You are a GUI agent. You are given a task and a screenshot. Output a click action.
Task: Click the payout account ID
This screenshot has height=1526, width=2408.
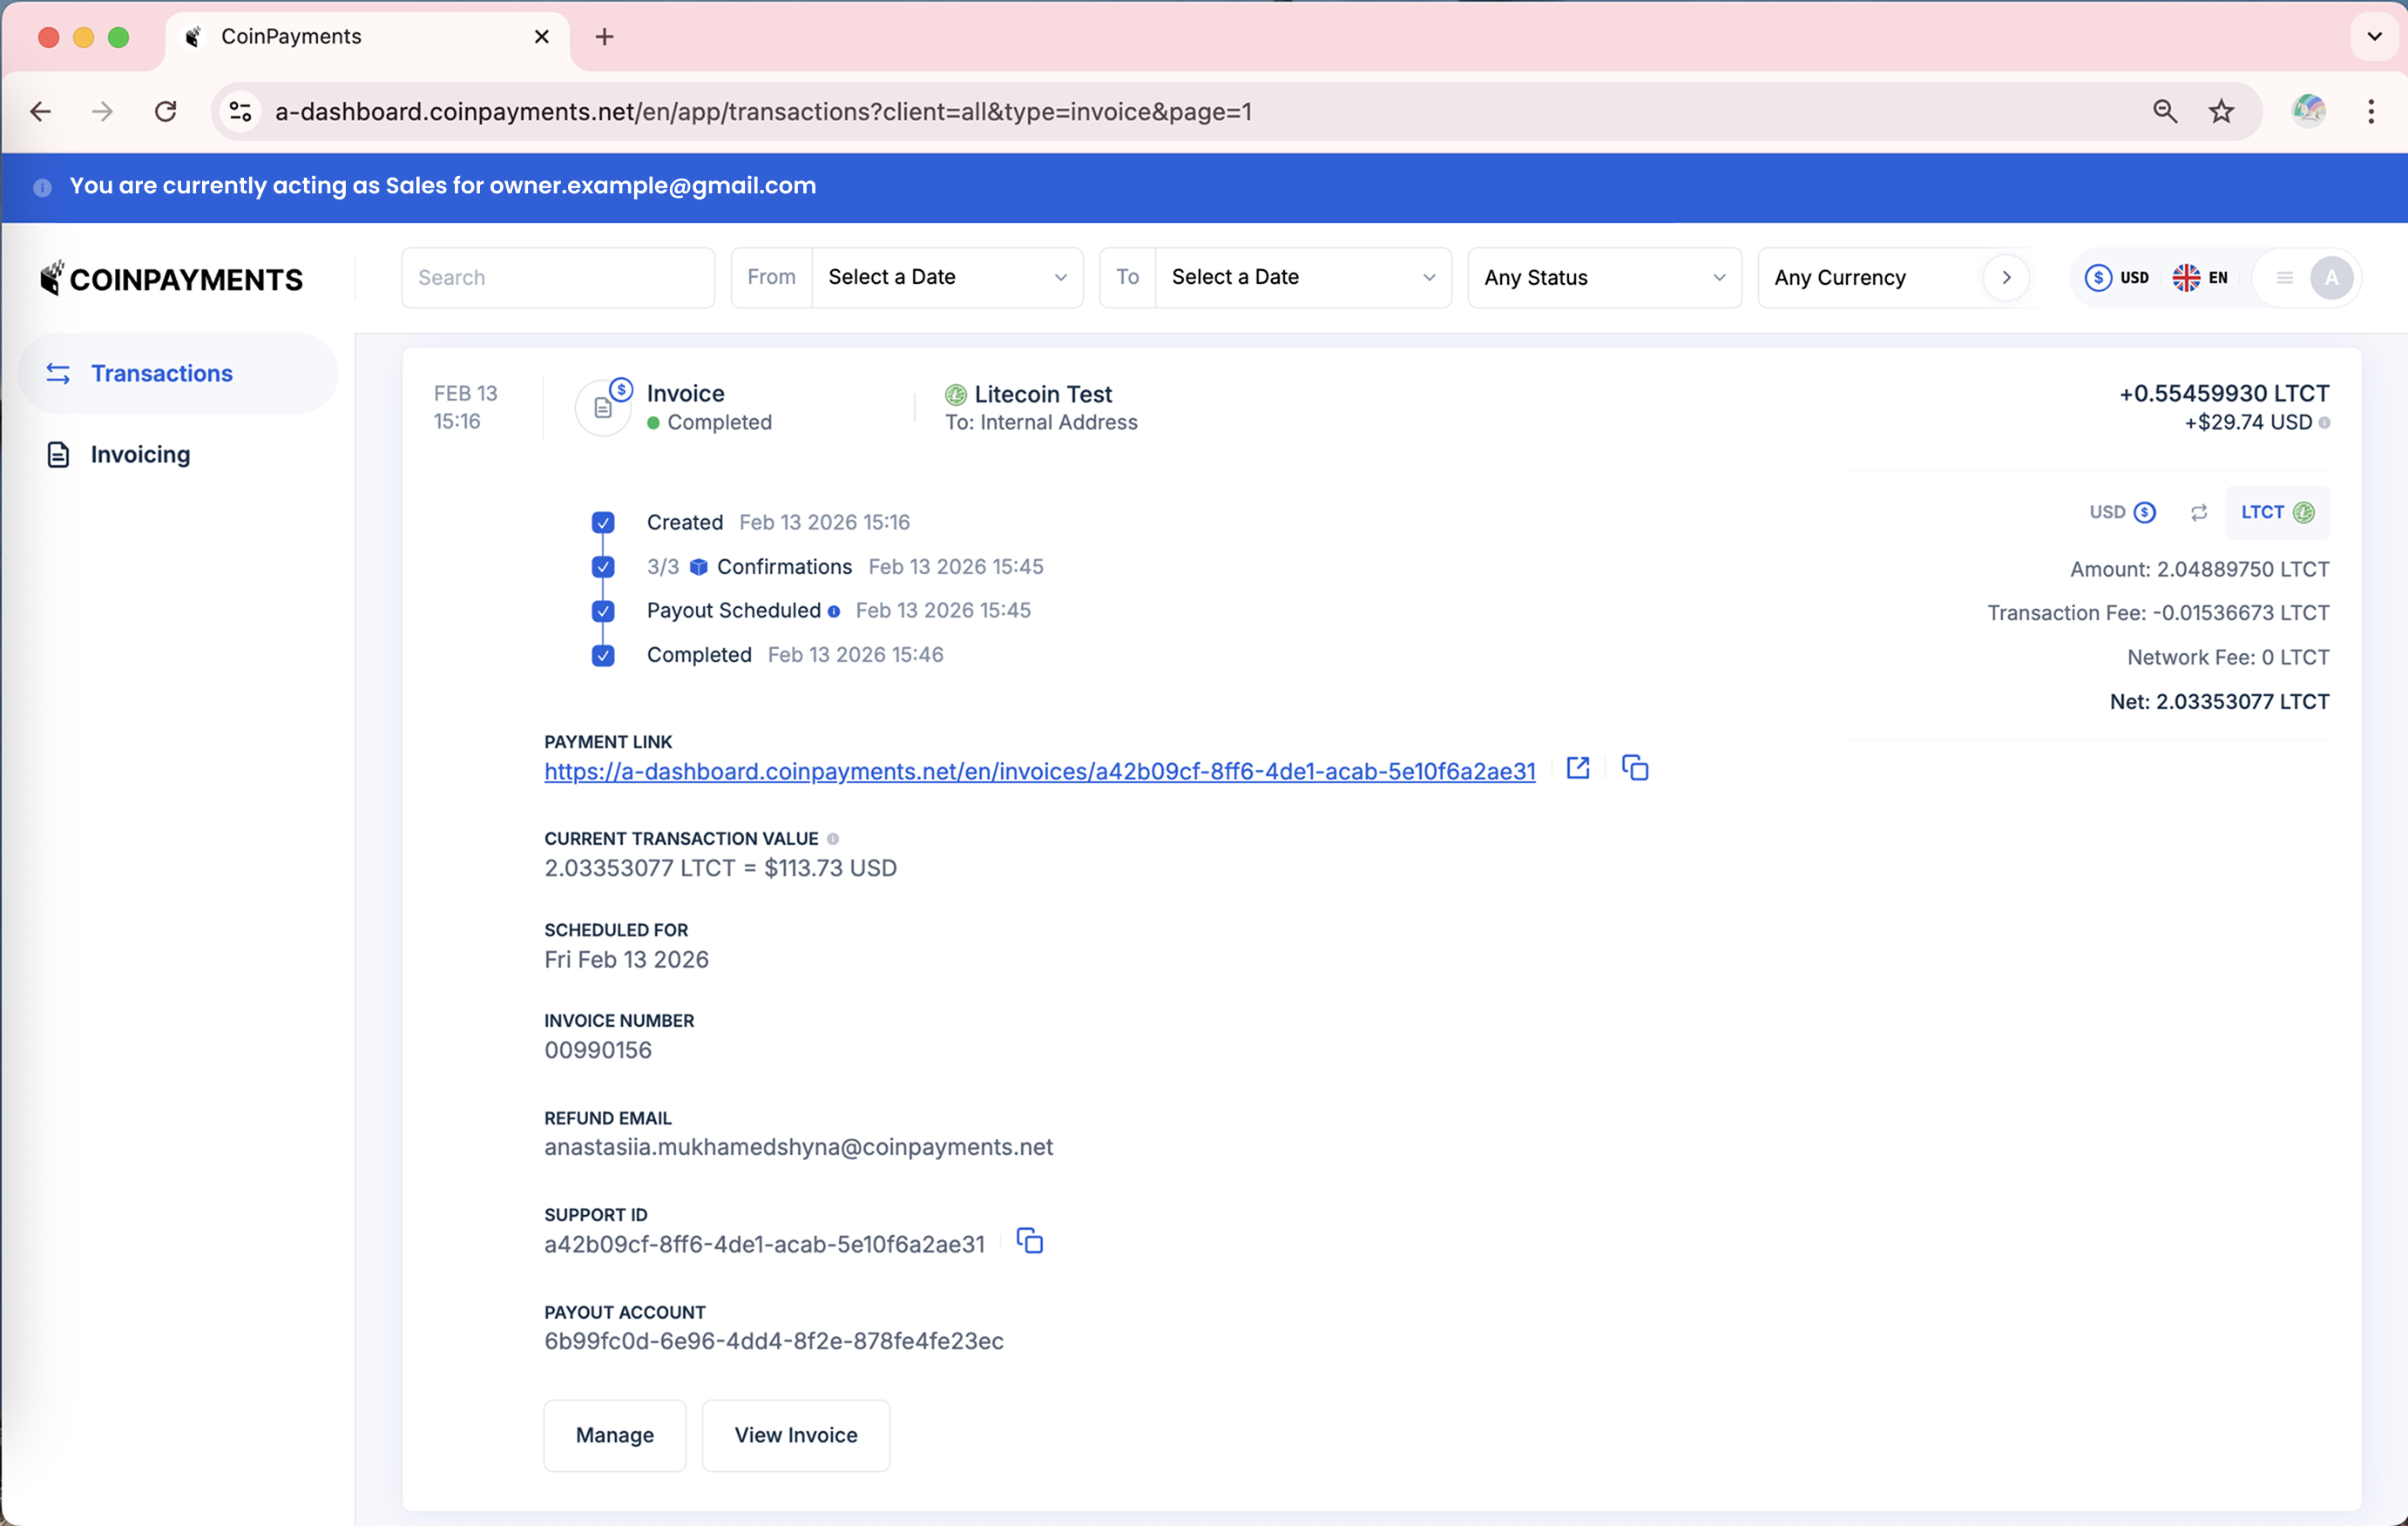tap(774, 1341)
